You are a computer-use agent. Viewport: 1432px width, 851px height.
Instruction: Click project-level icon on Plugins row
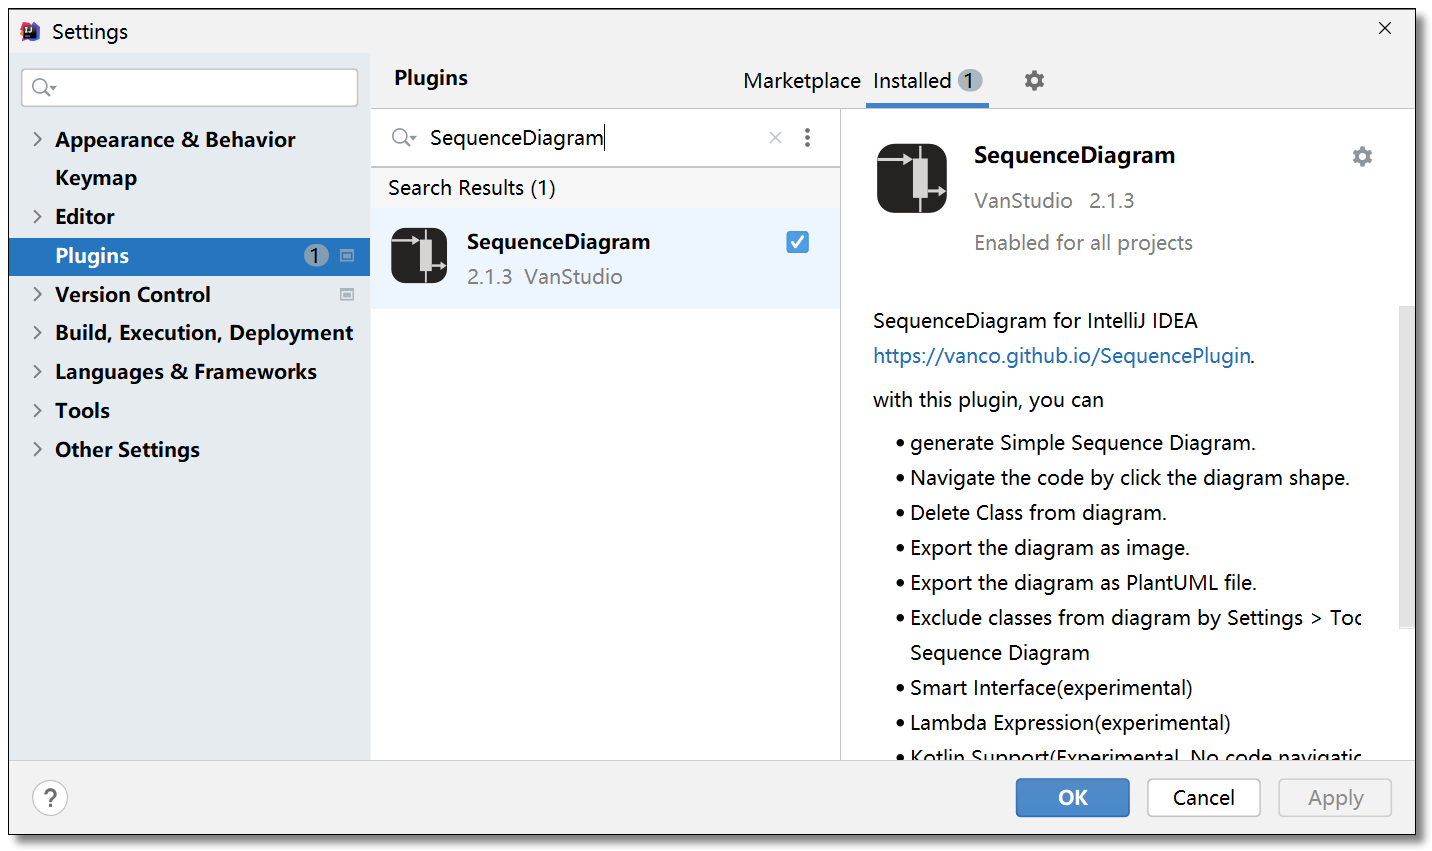(347, 256)
